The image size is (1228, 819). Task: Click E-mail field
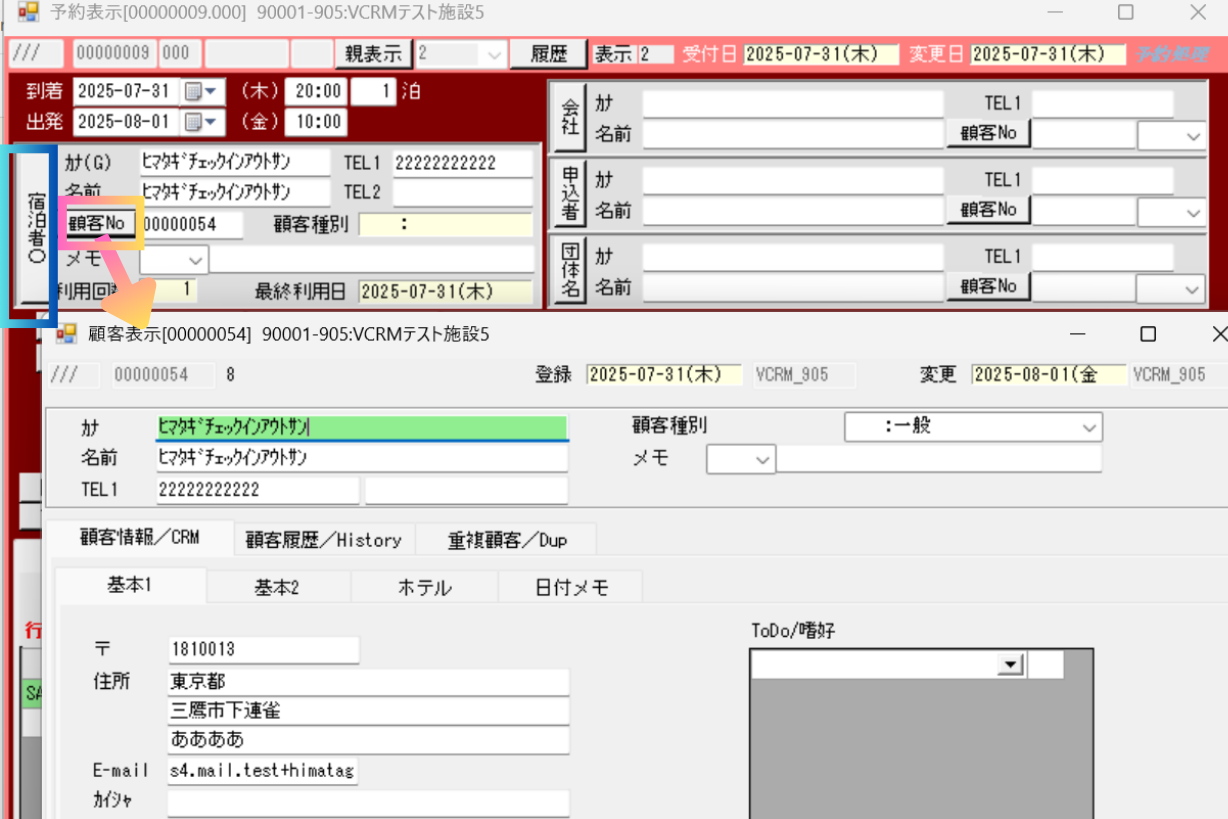click(x=262, y=771)
